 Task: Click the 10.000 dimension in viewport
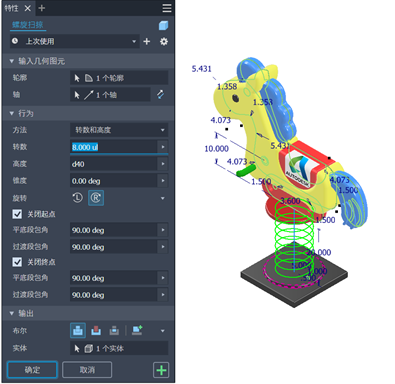(x=216, y=149)
